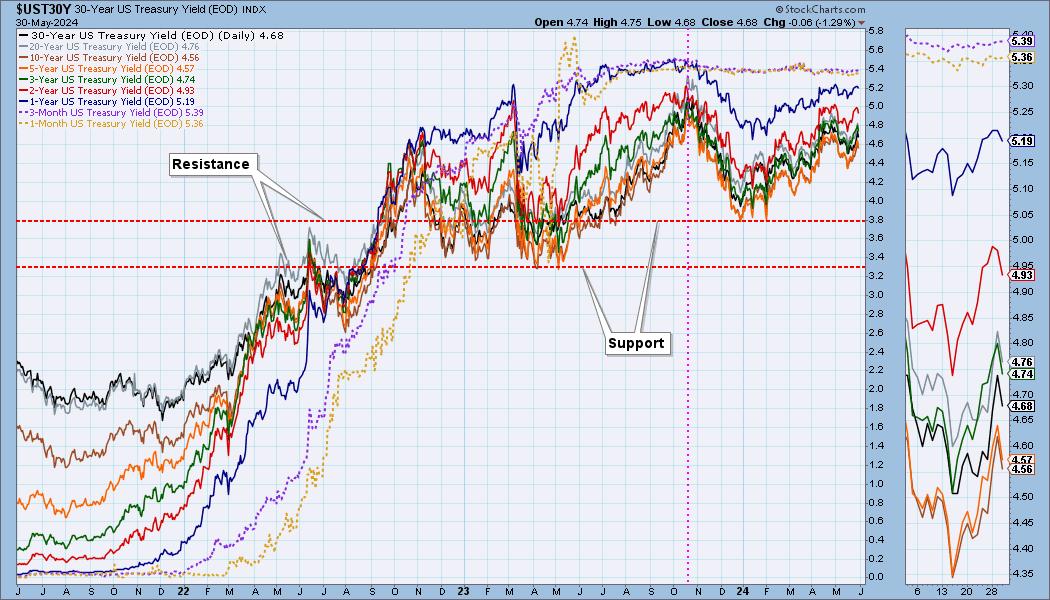Viewport: 1050px width, 600px height.
Task: Click the 4.57 value tag in right panel
Action: click(1022, 459)
